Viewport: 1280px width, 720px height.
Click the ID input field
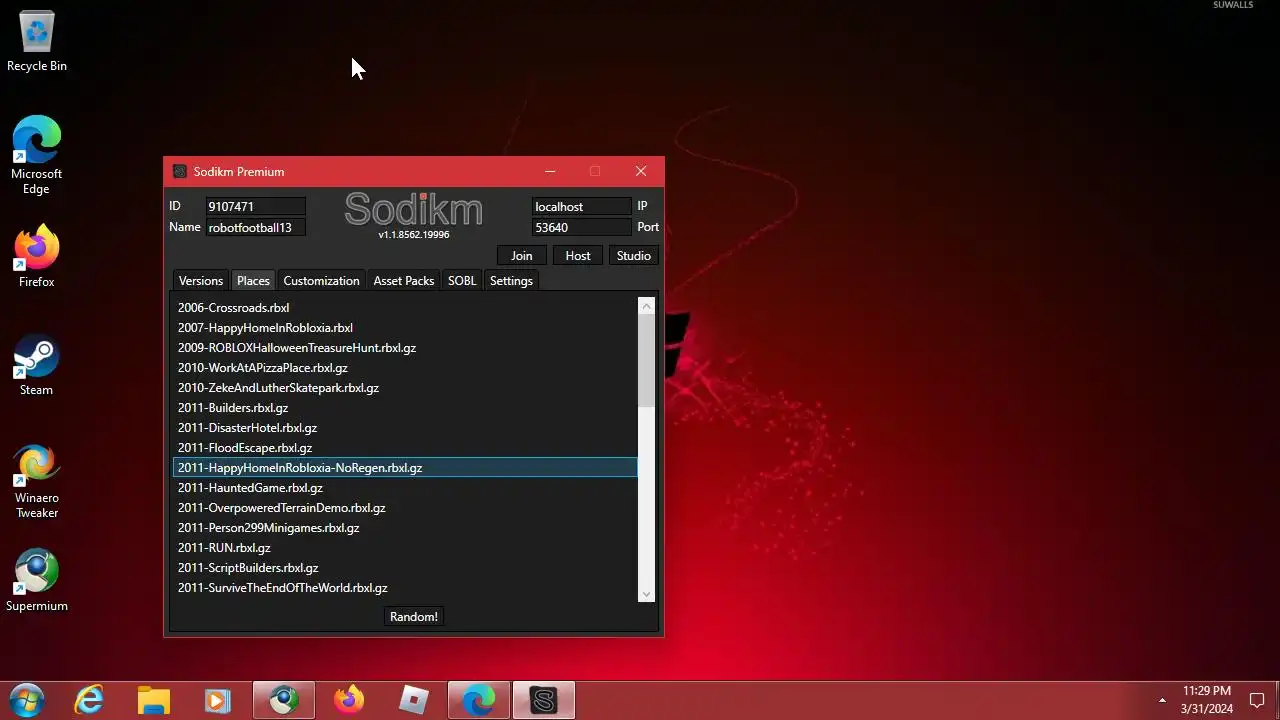tap(255, 206)
